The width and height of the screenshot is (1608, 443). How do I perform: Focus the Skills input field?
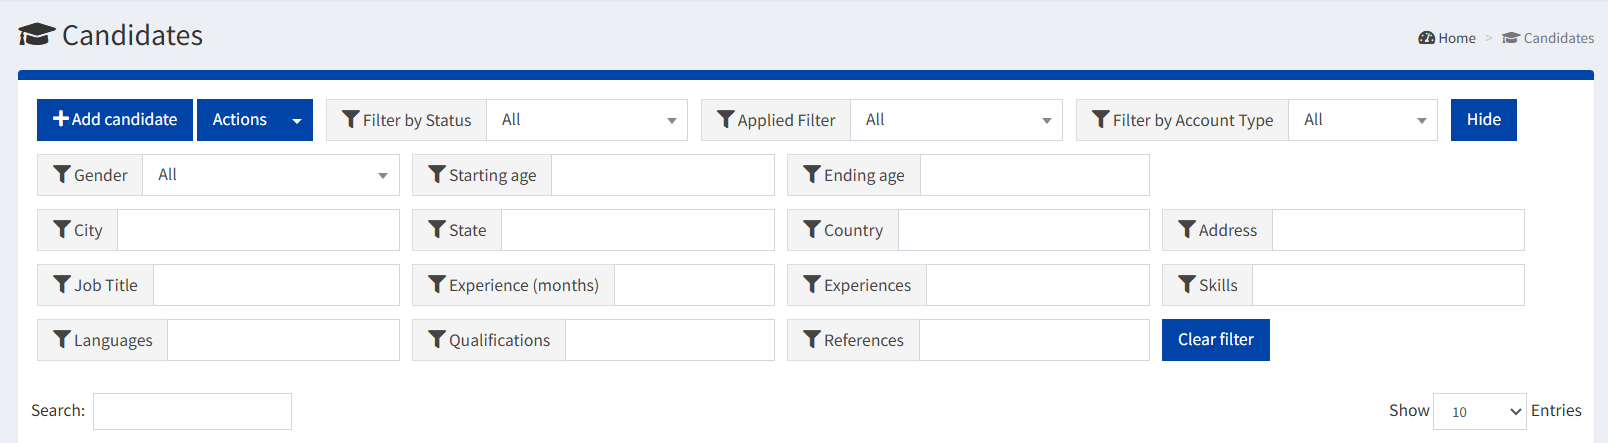[1389, 285]
